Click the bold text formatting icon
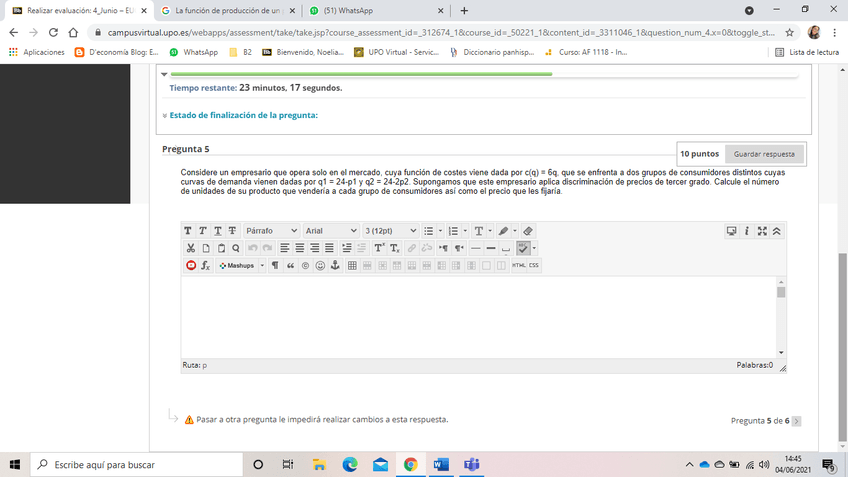Viewport: 848px width, 477px height. click(x=189, y=231)
